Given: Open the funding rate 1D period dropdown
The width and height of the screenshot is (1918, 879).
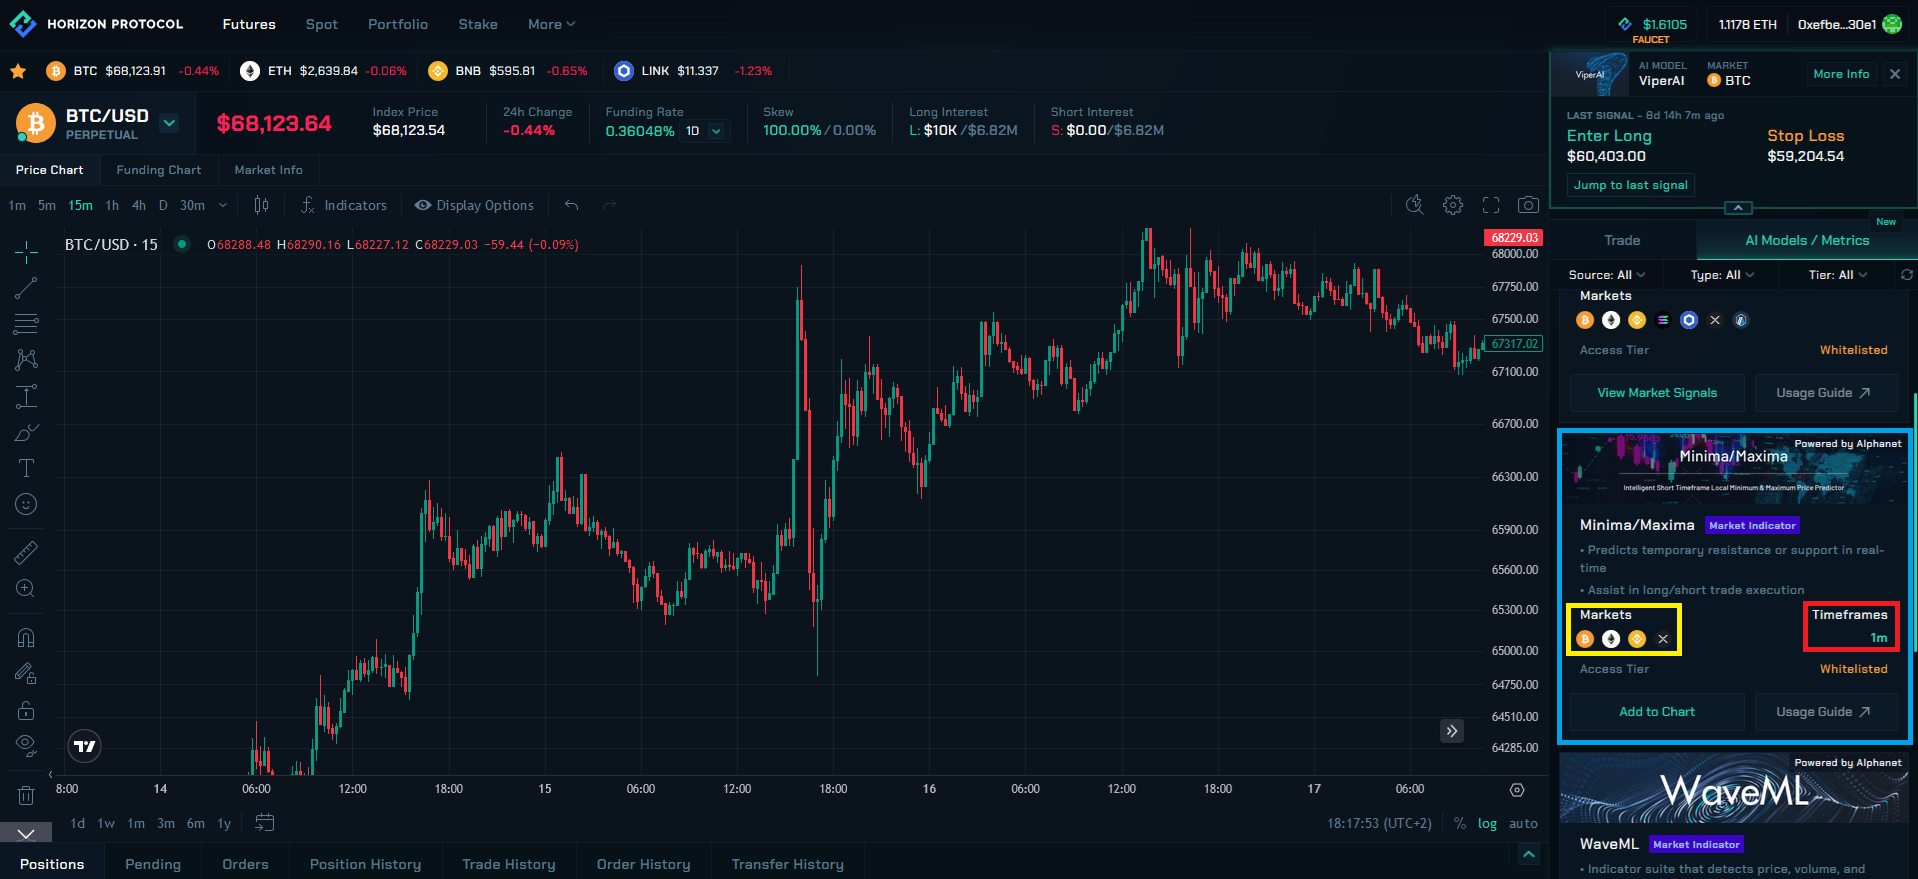Looking at the screenshot, I should [x=704, y=131].
